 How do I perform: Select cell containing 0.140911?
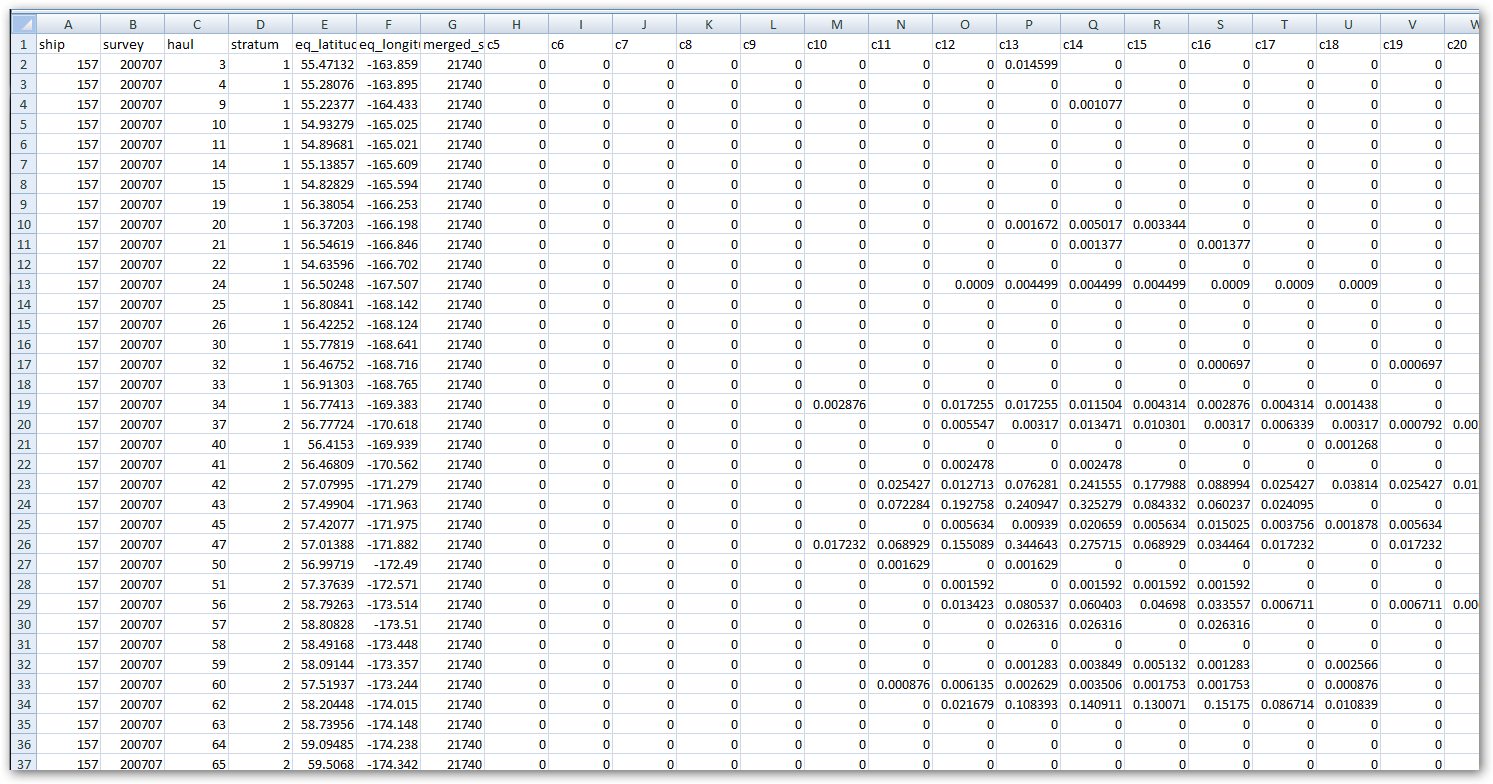[x=1092, y=704]
